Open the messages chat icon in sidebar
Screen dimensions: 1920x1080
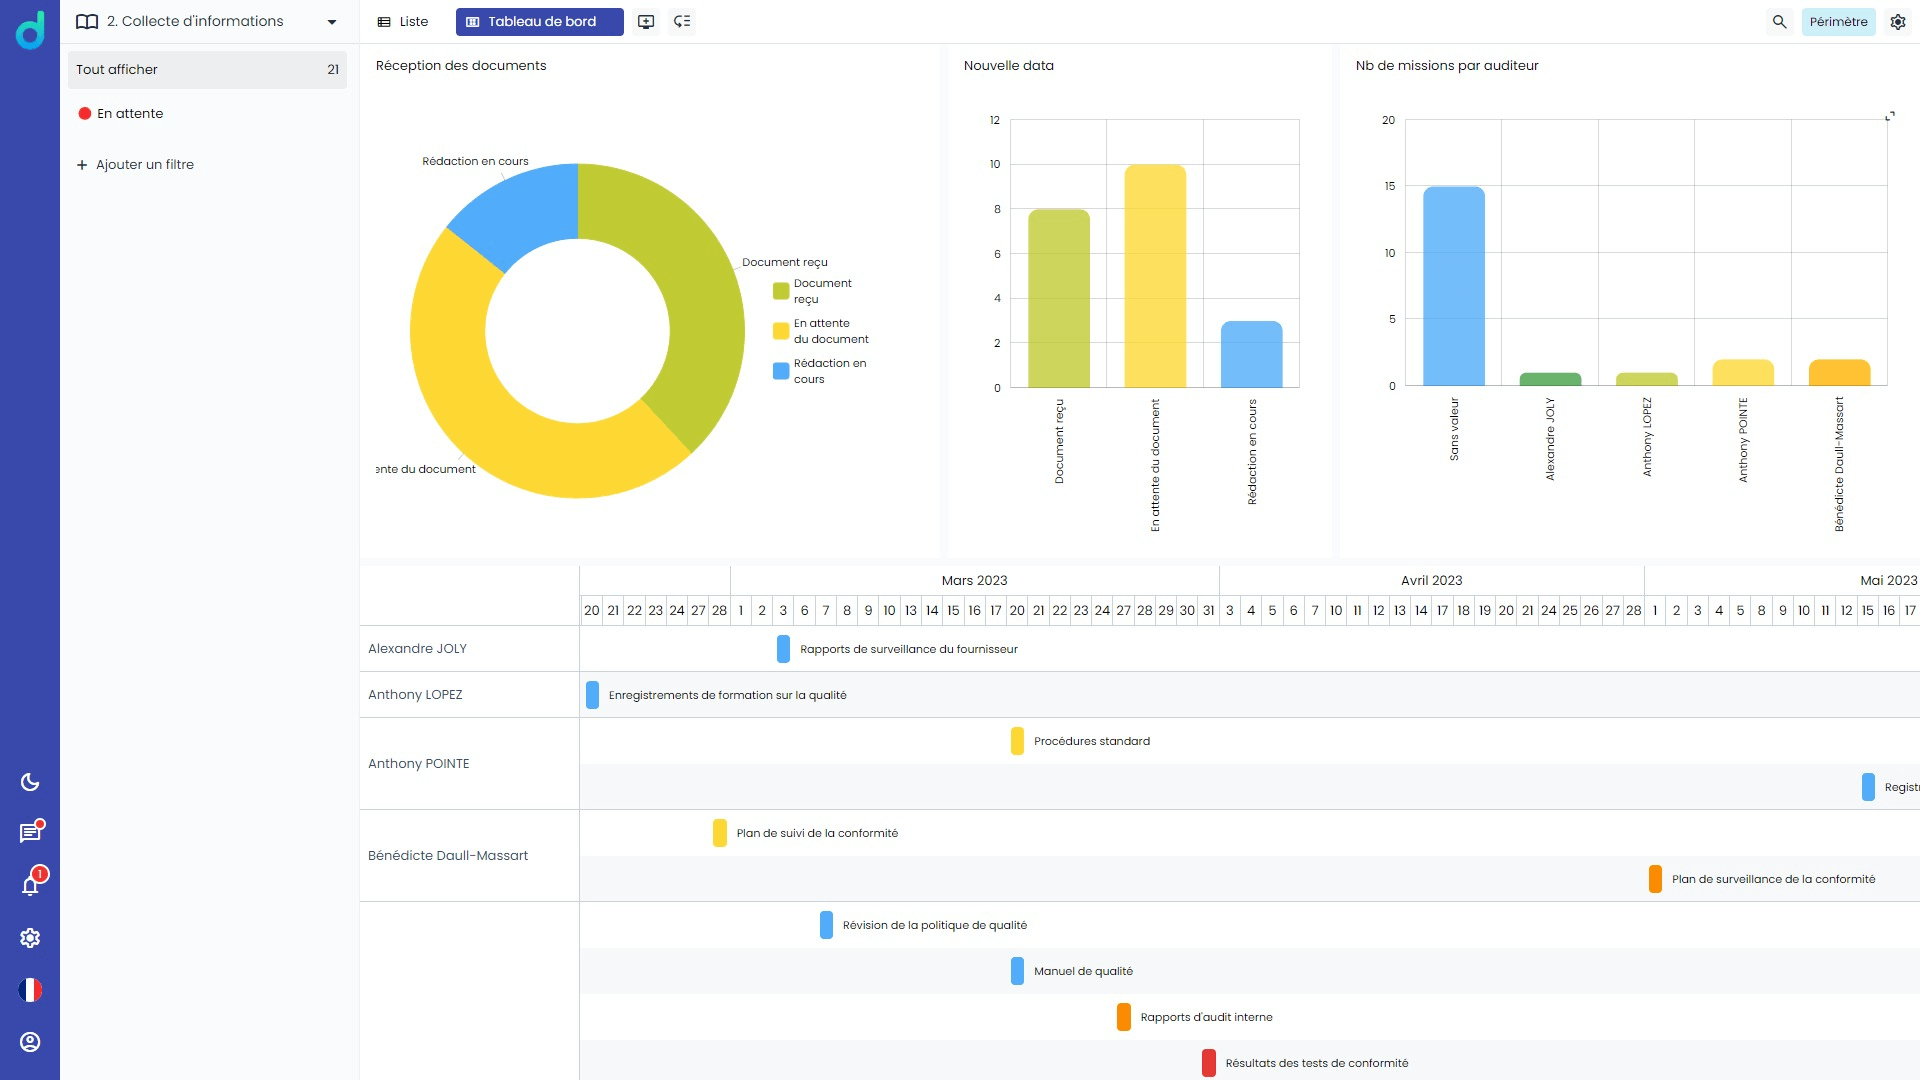pos(29,832)
